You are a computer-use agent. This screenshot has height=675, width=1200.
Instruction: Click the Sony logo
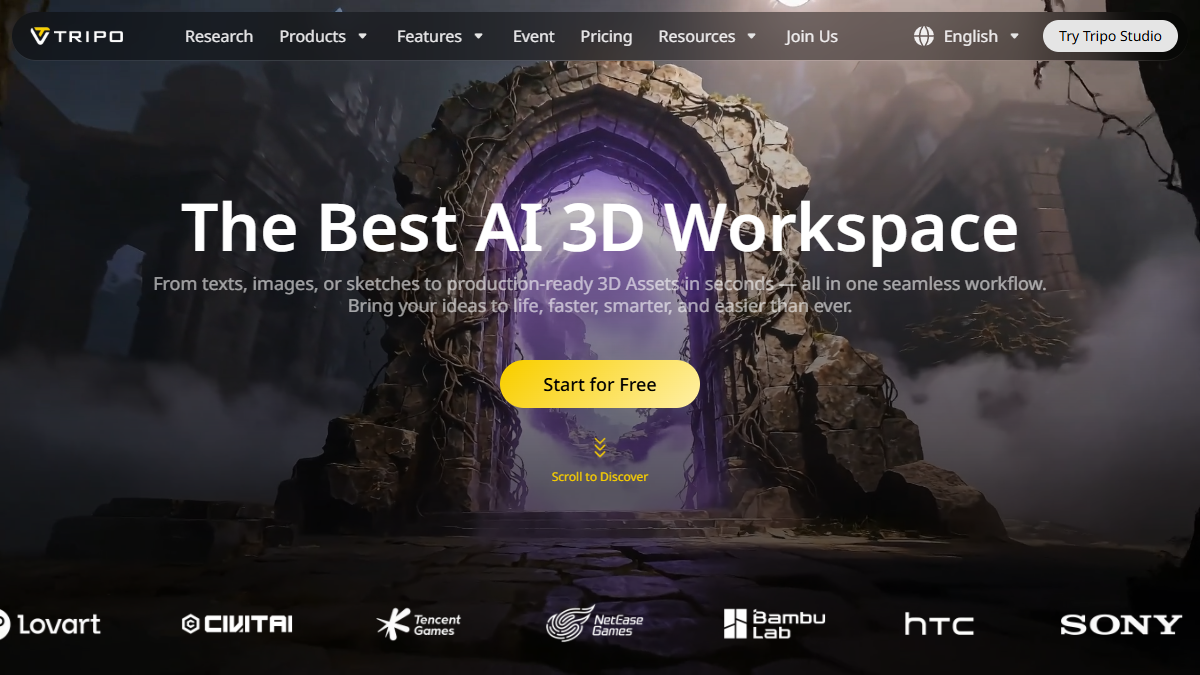tap(1121, 625)
